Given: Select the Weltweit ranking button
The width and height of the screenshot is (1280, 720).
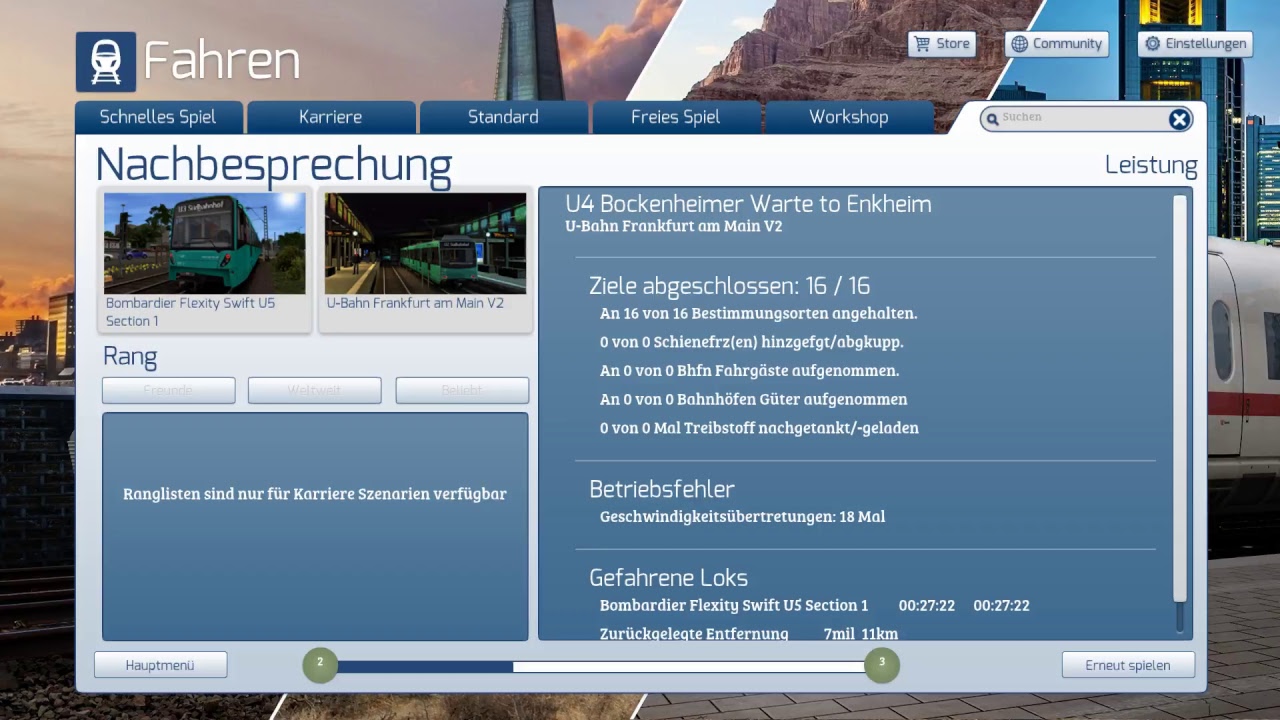Looking at the screenshot, I should [x=315, y=390].
